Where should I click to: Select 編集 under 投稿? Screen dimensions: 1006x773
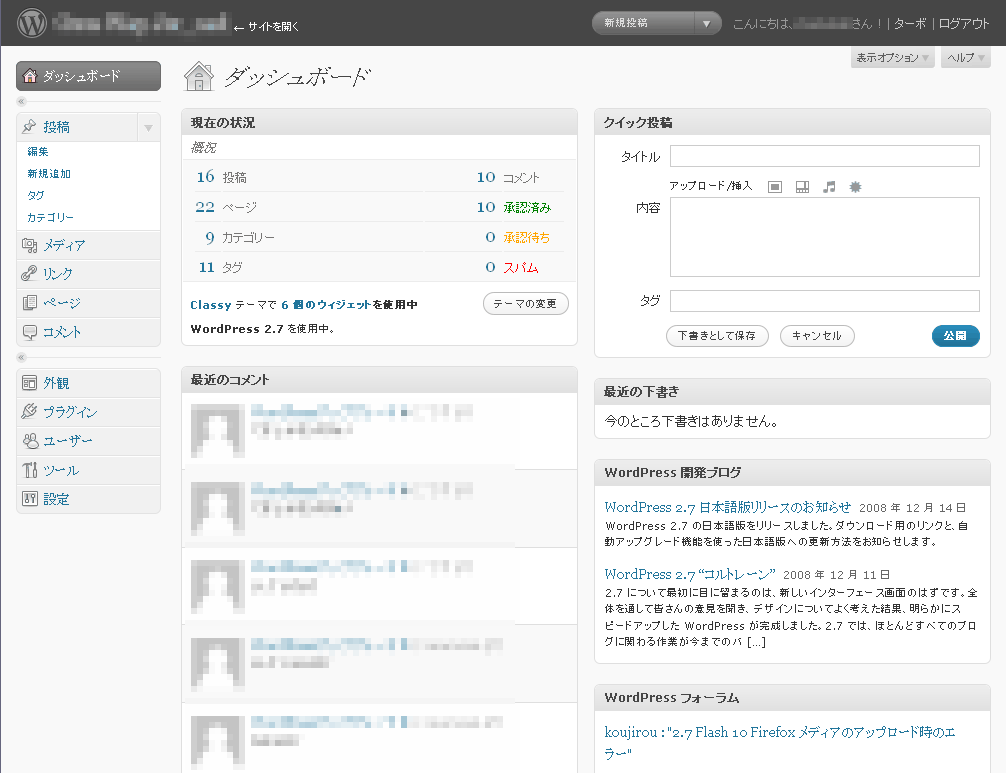tap(38, 151)
